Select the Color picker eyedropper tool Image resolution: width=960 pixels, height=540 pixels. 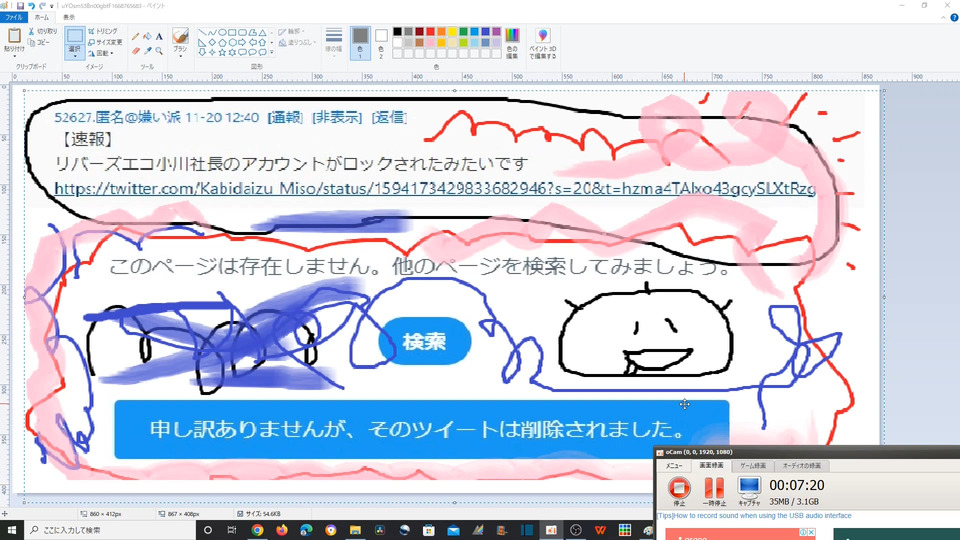pyautogui.click(x=147, y=51)
